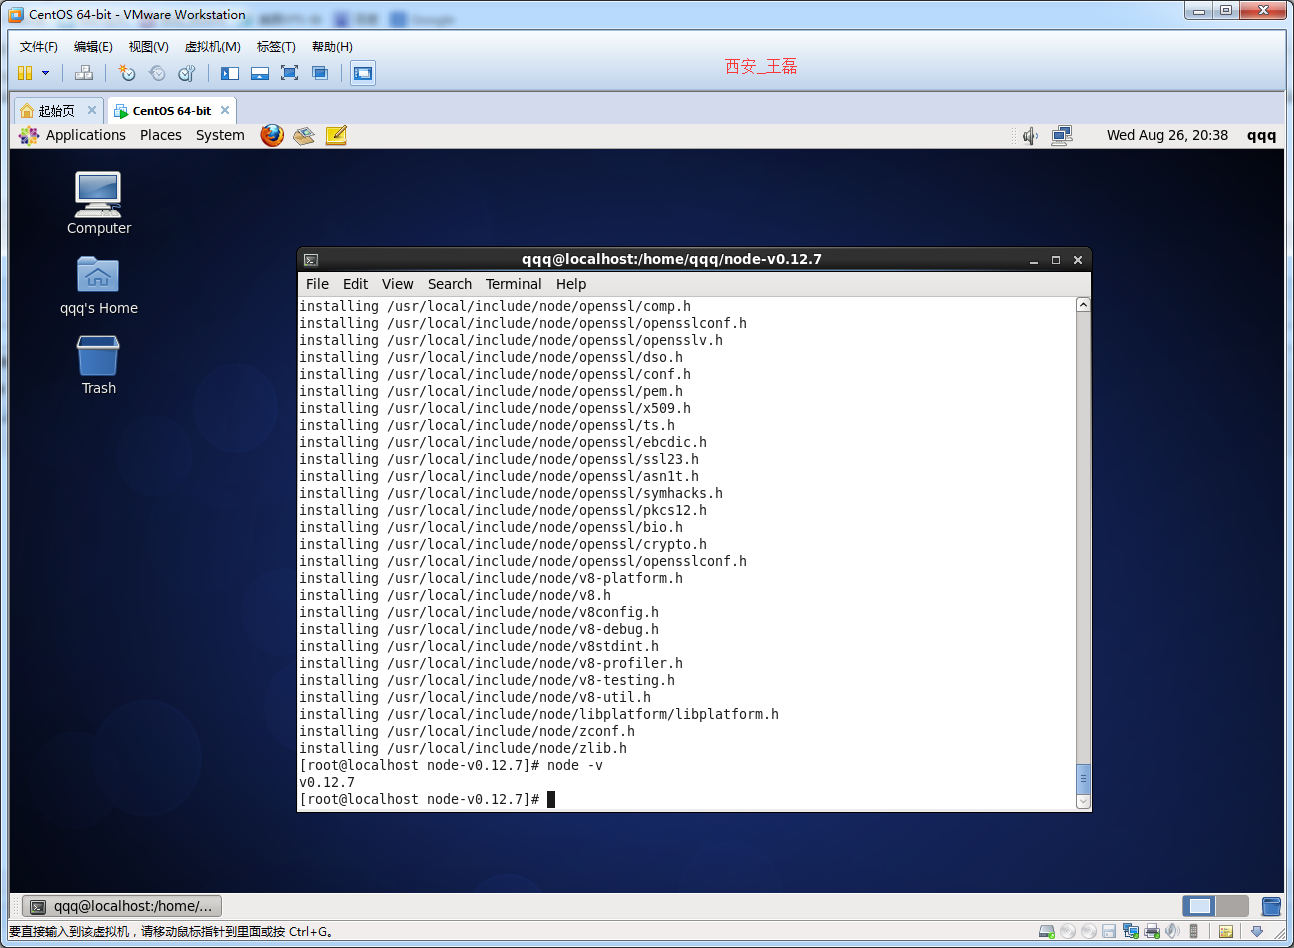The width and height of the screenshot is (1294, 948).
Task: Open the Snapshot Manager
Action: tap(187, 72)
